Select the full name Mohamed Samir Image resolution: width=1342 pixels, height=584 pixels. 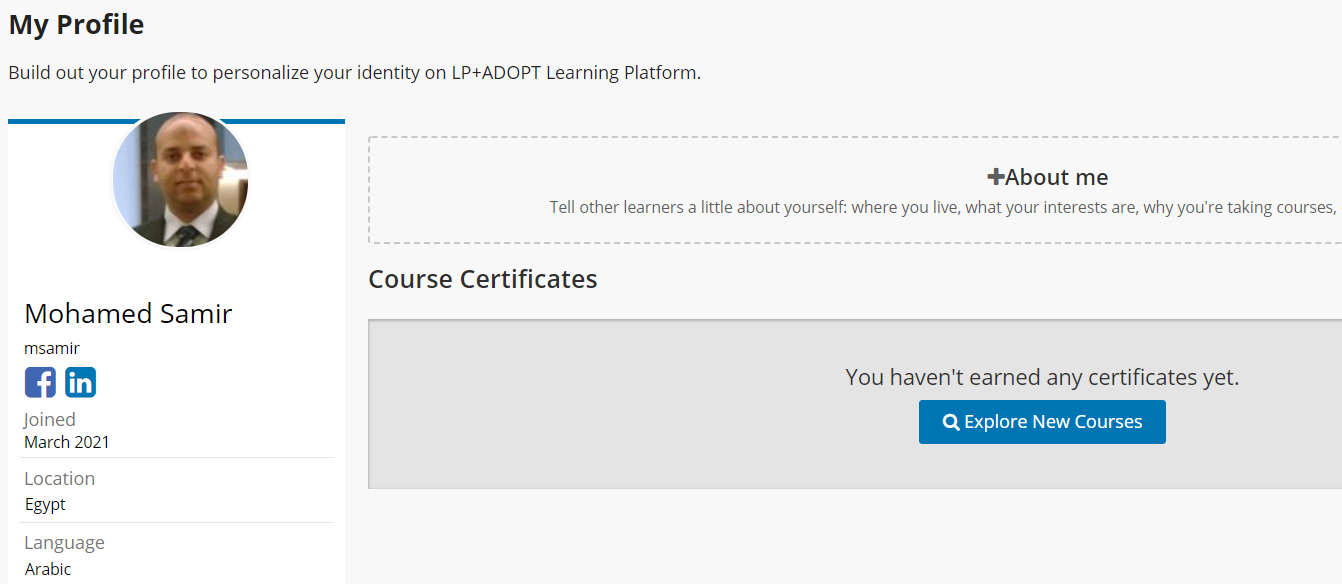(128, 313)
